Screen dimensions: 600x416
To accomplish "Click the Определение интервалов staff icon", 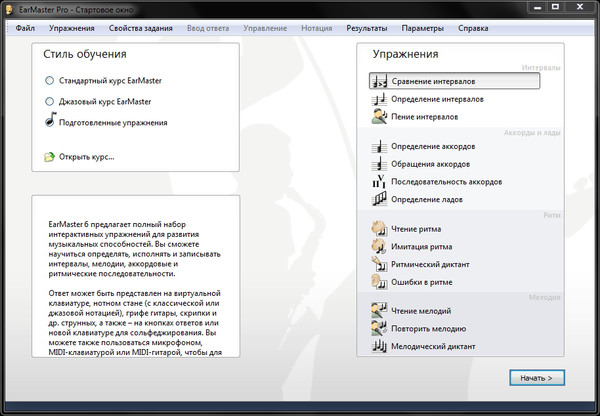I will (379, 99).
